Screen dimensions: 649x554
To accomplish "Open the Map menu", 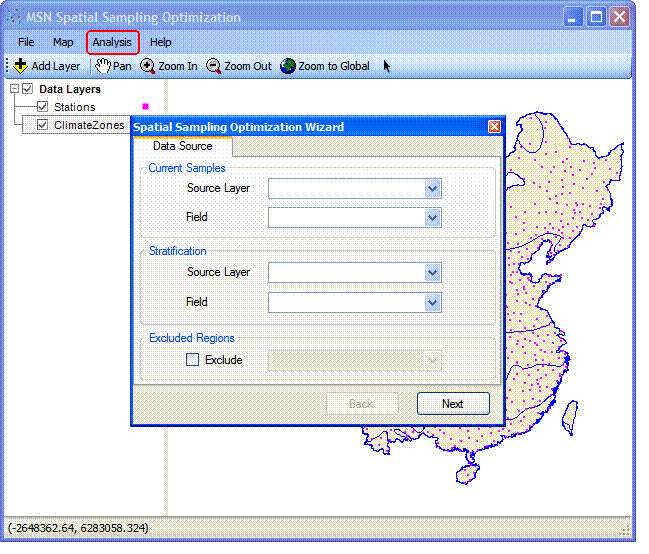I will click(63, 42).
